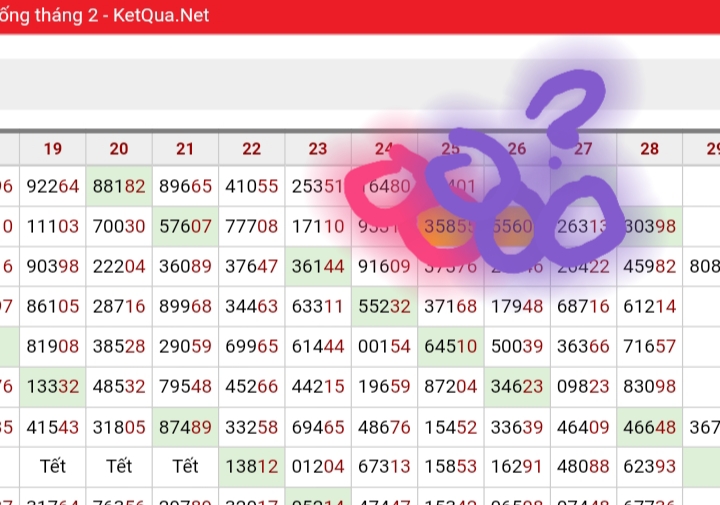Screen dimensions: 720x505
Task: Select the green cell 55232
Action: [x=384, y=307]
